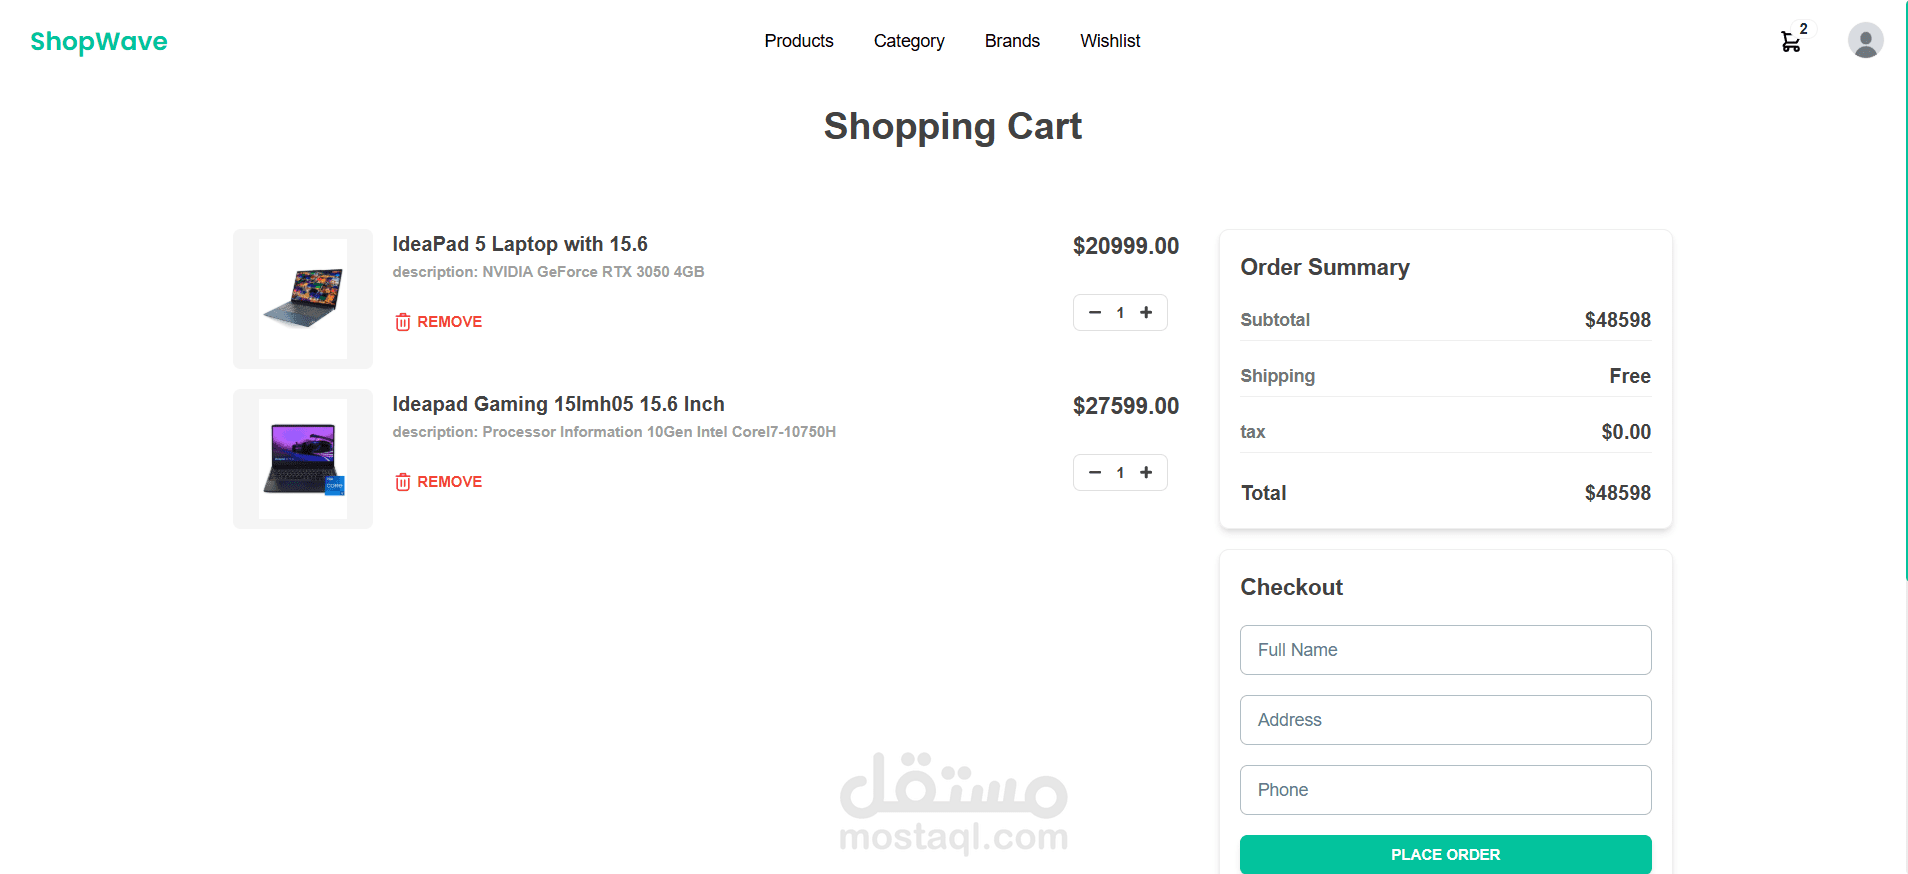Image resolution: width=1908 pixels, height=874 pixels.
Task: Increase IdeaPad 5 Laptop quantity
Action: [x=1146, y=313]
